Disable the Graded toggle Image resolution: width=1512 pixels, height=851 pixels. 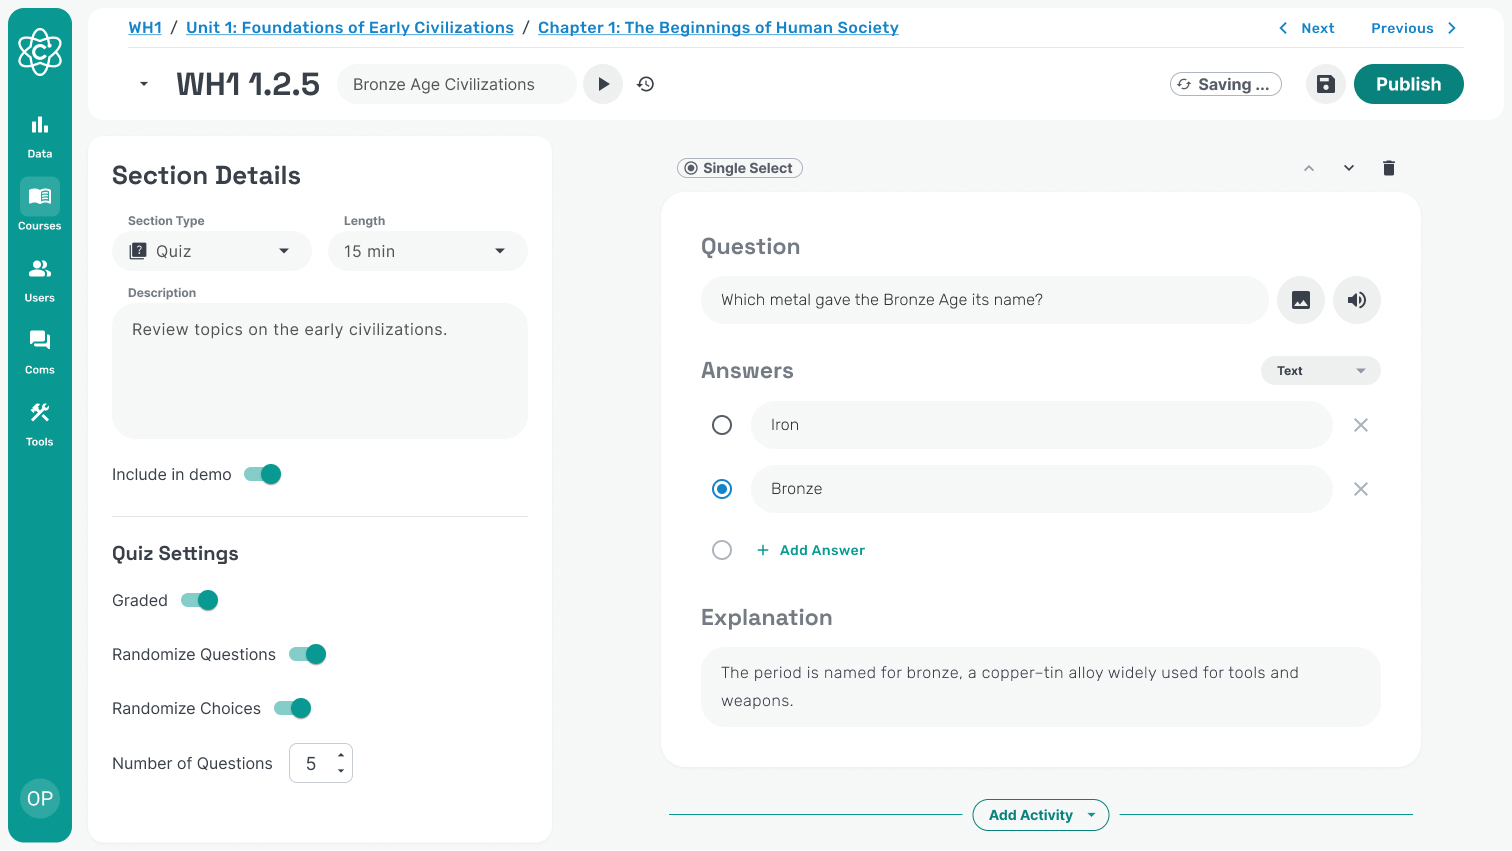[x=200, y=600]
